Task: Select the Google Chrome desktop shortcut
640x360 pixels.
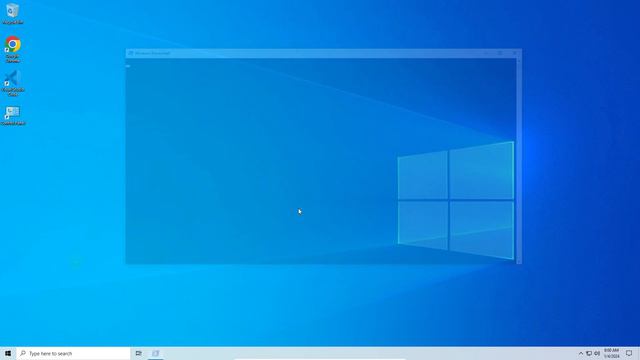Action: click(13, 49)
